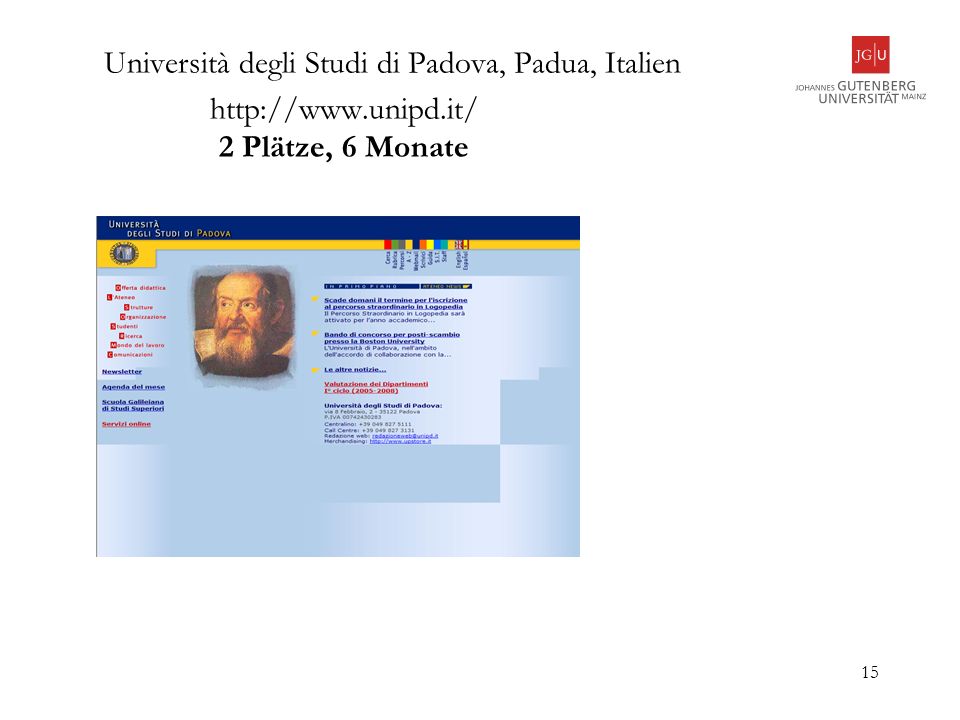Click the Università degli Studi di Padova banner title
Image resolution: width=960 pixels, height=720 pixels.
[x=170, y=228]
